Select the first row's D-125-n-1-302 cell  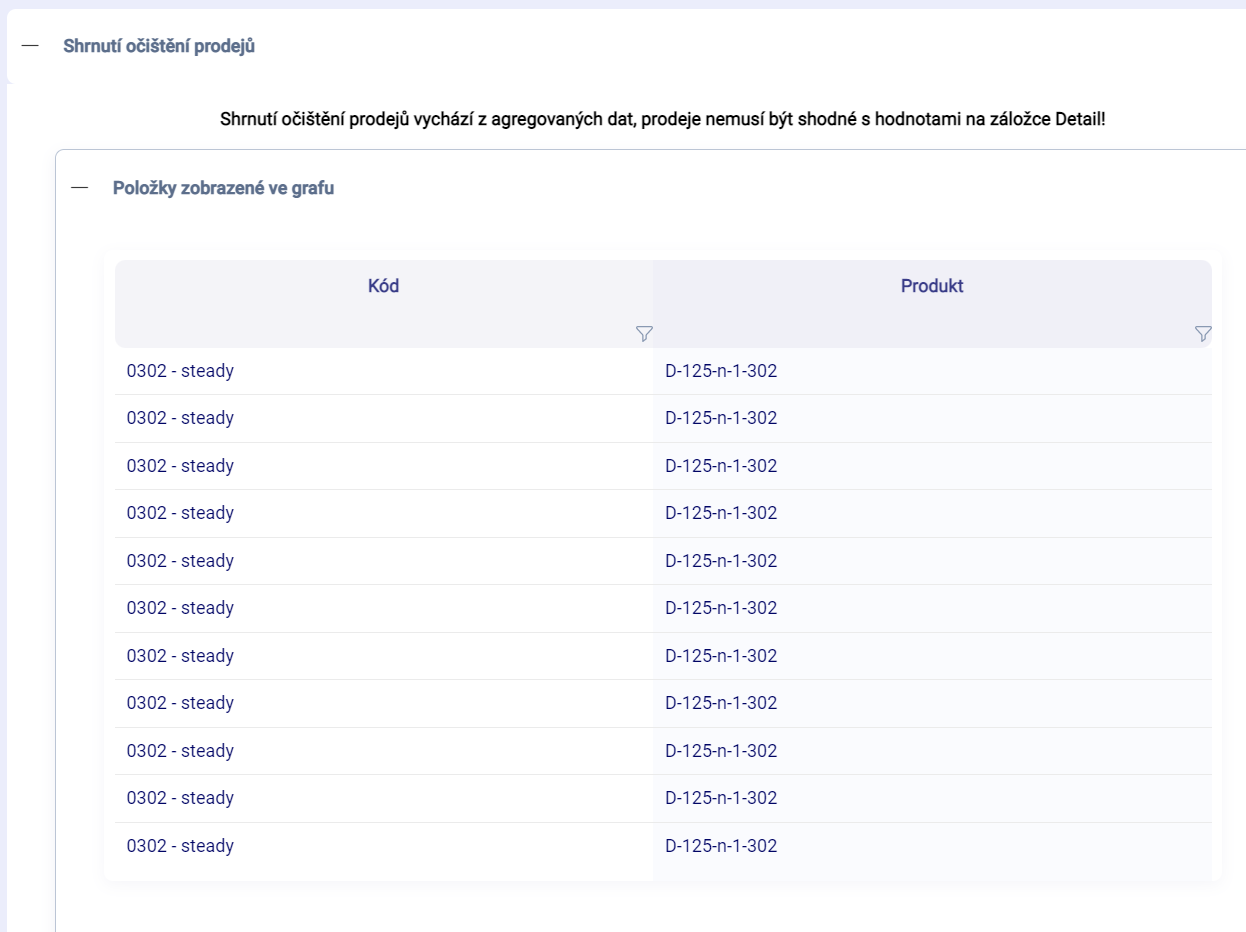click(721, 371)
